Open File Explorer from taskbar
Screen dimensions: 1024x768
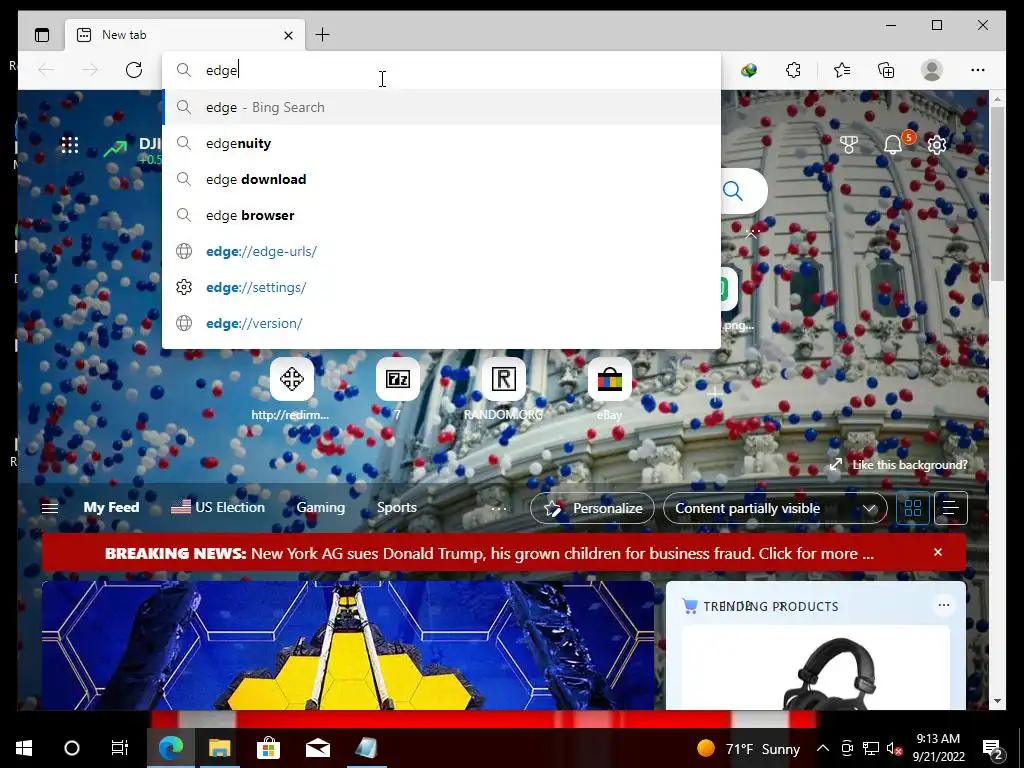pos(219,748)
